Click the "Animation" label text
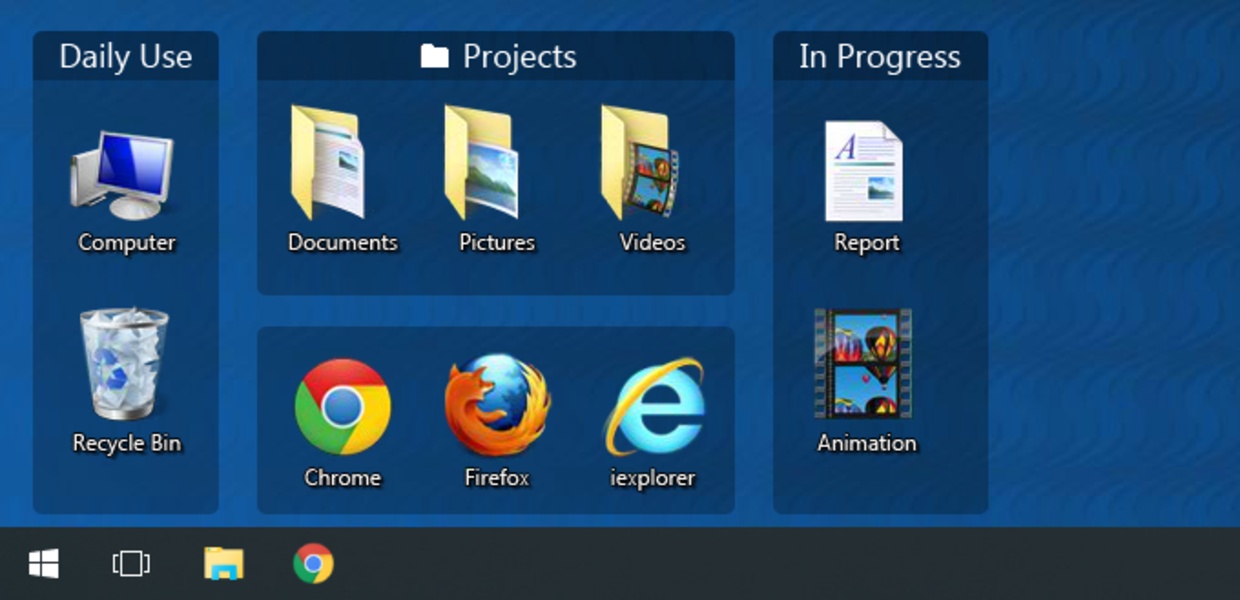 click(x=867, y=443)
